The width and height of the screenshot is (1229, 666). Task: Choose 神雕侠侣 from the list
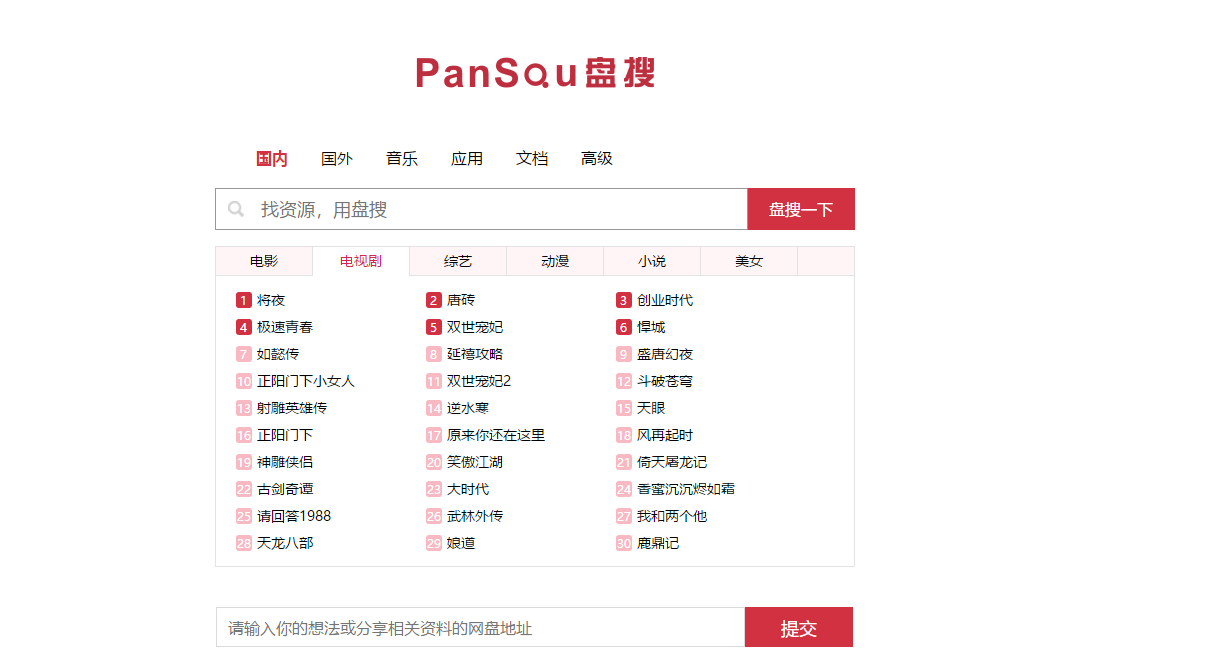point(285,462)
